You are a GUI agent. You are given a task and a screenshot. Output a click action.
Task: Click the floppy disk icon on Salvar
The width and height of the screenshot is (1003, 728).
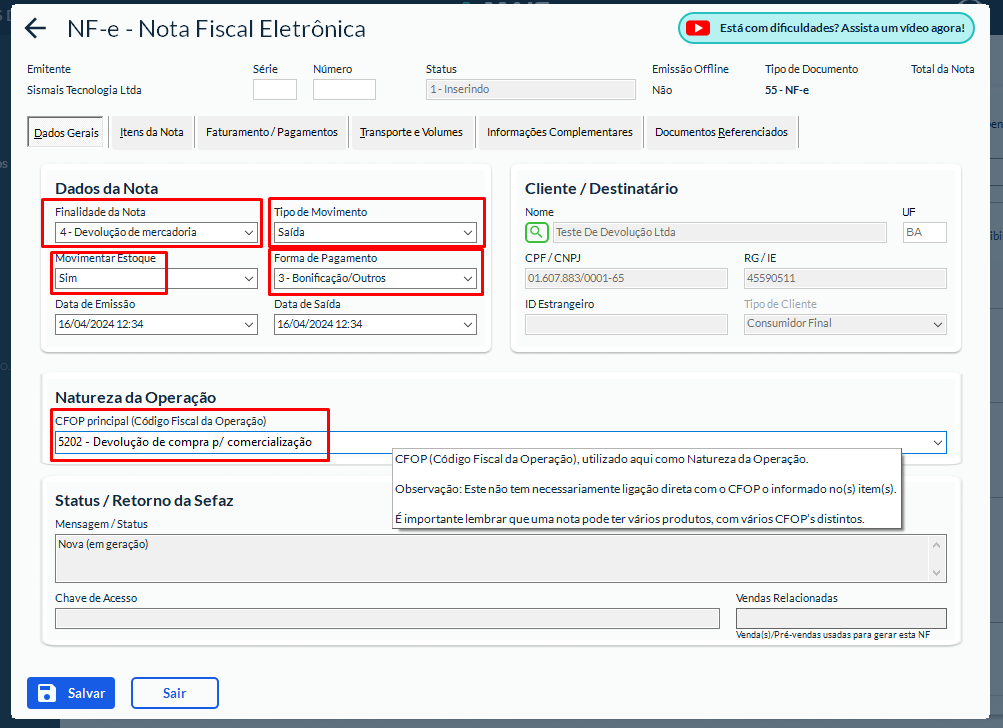pos(47,693)
